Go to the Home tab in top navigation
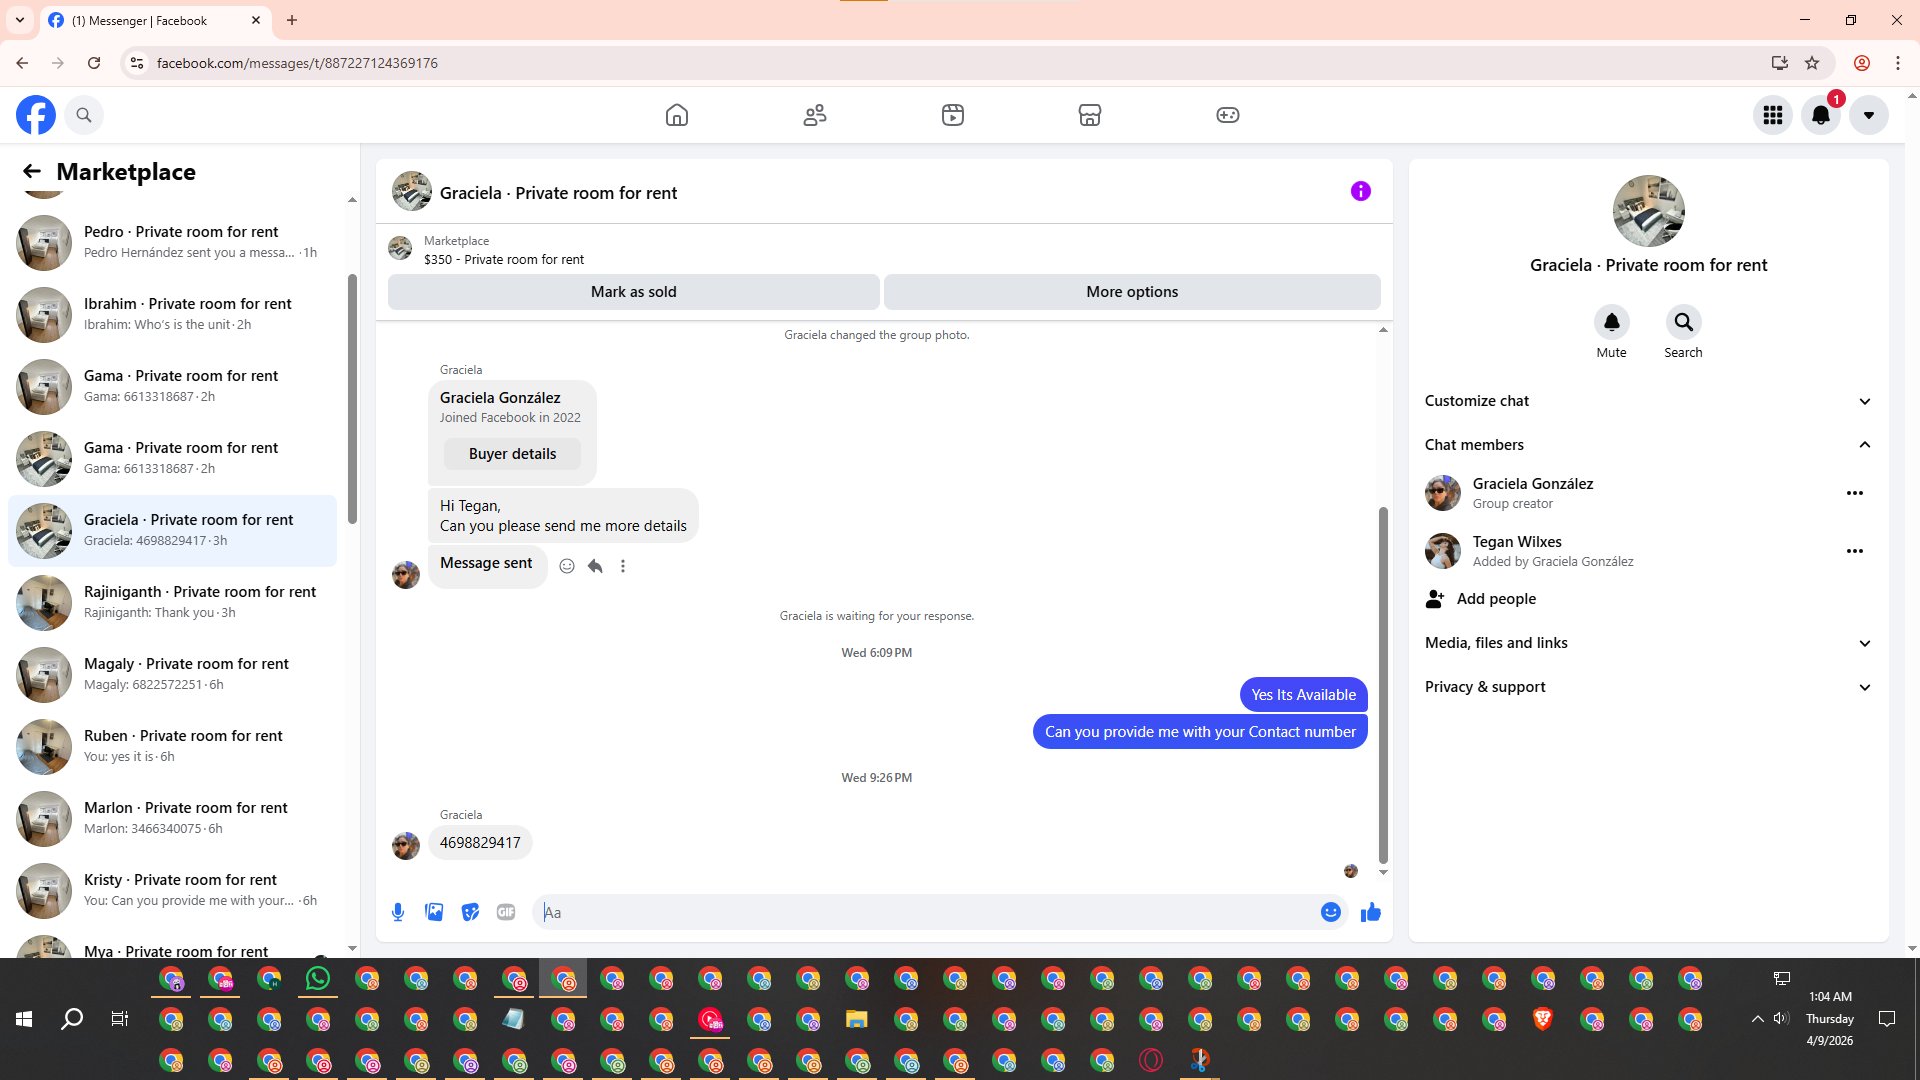The height and width of the screenshot is (1080, 1920). pyautogui.click(x=677, y=115)
